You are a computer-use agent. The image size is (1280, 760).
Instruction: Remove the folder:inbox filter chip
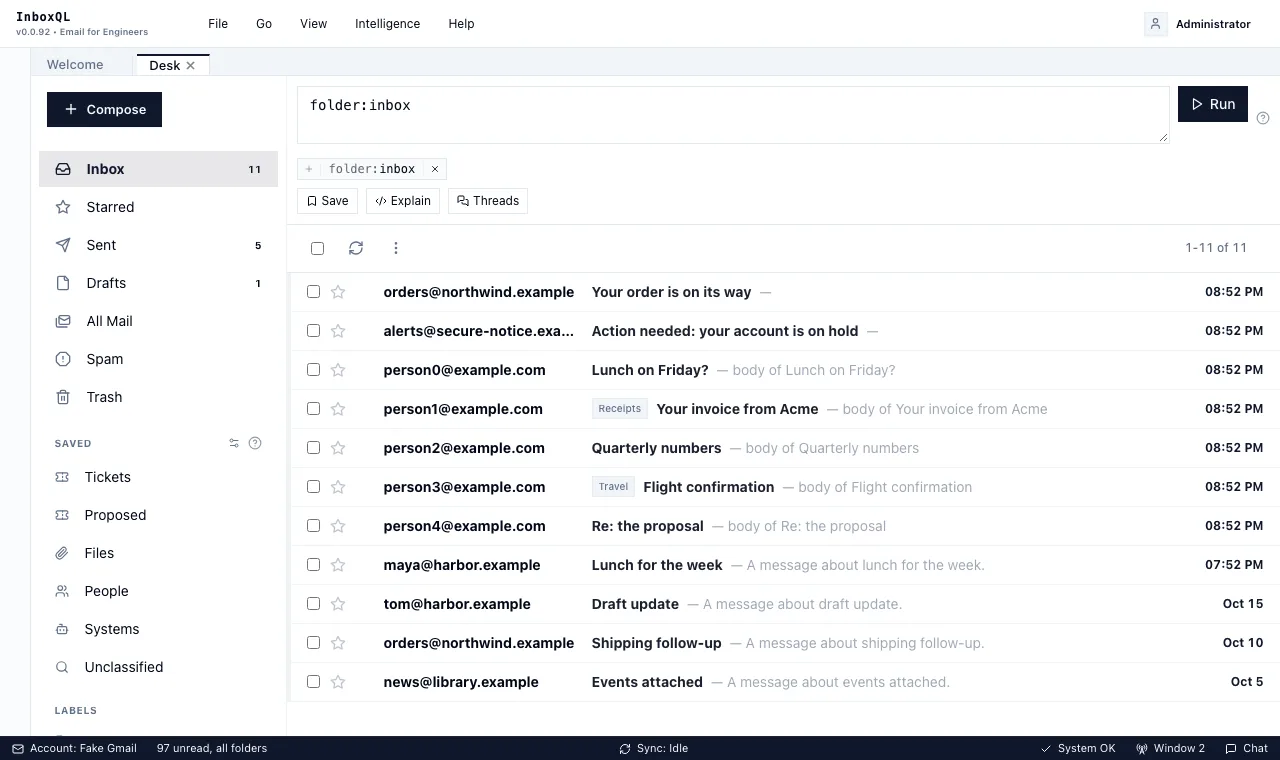point(435,169)
